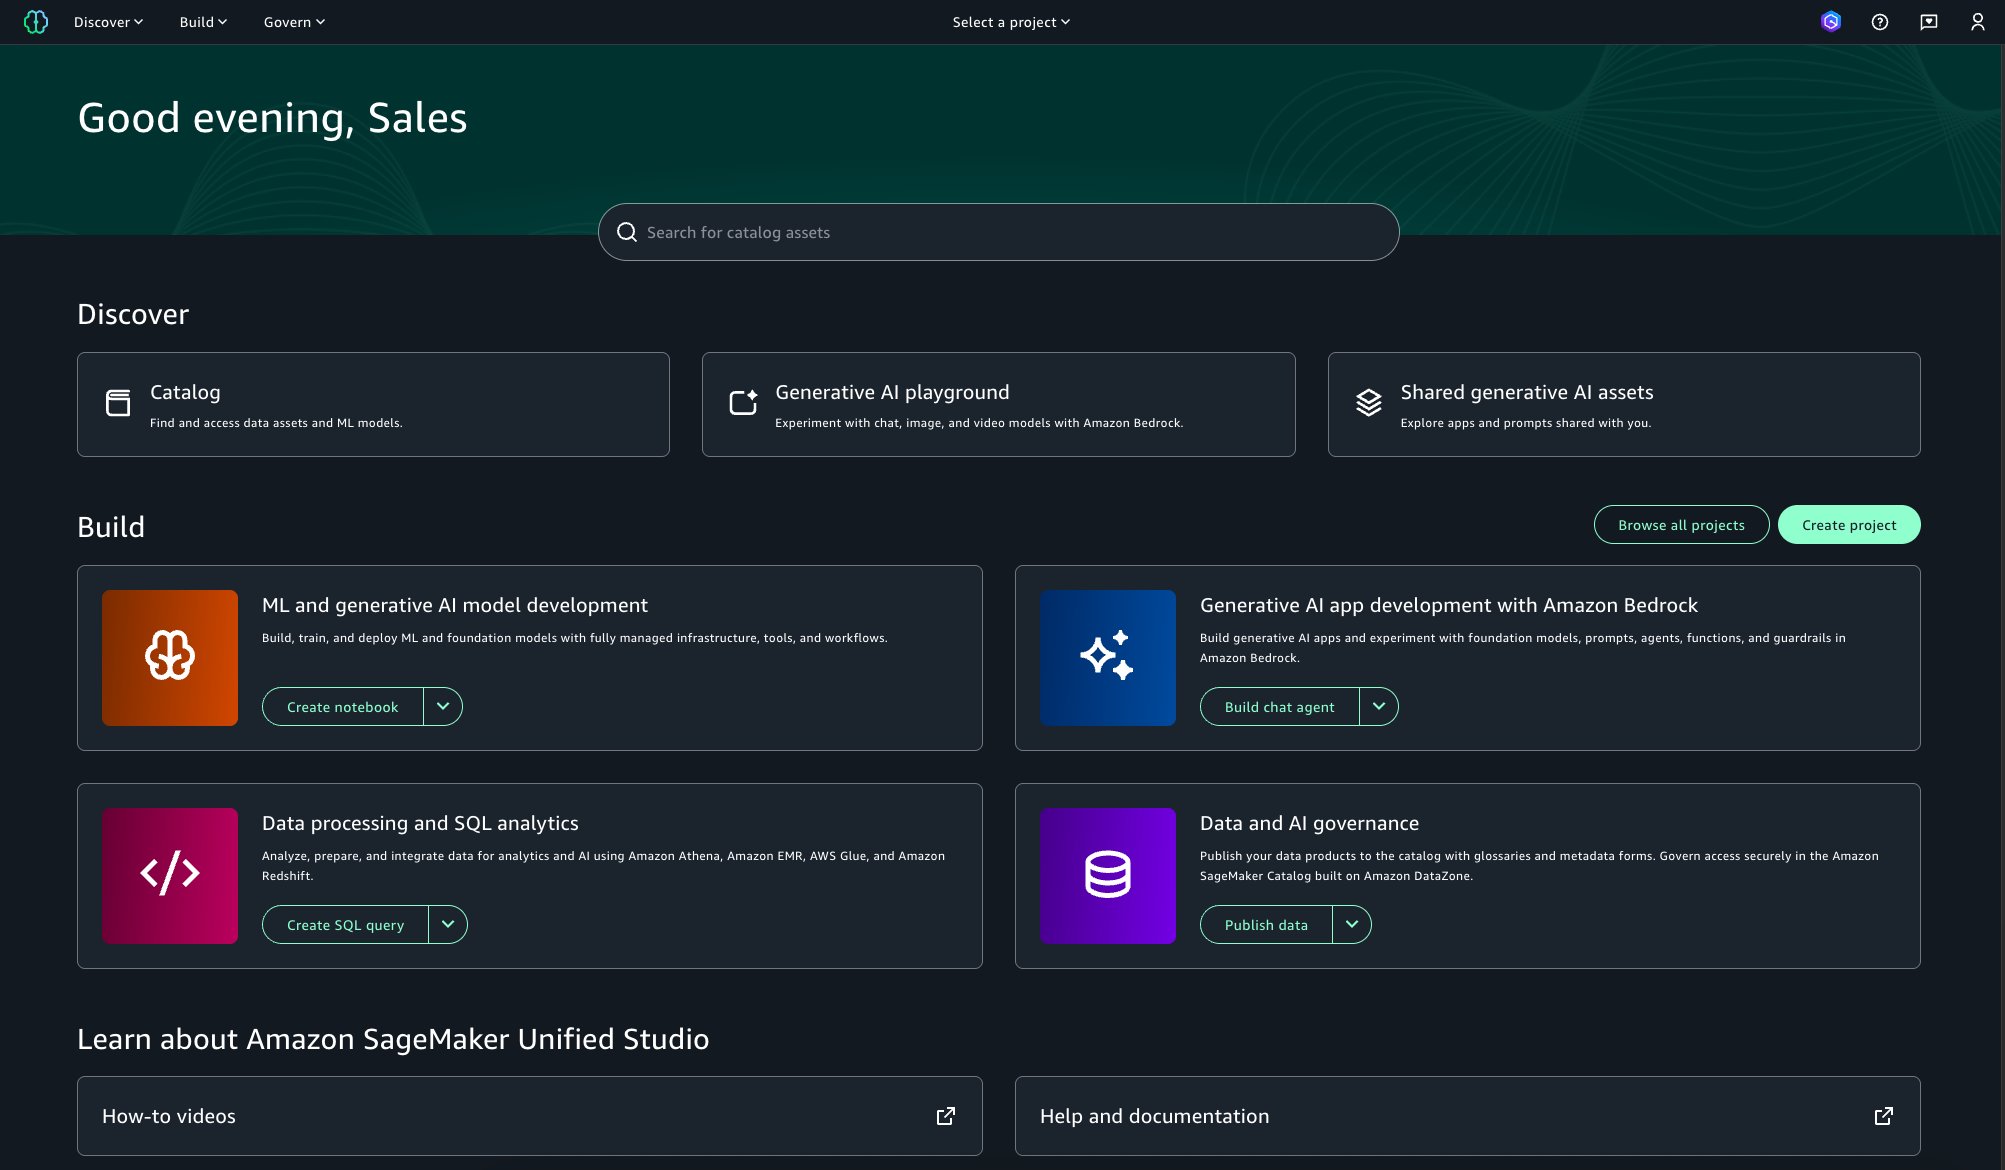Viewport: 2005px width, 1170px height.
Task: Click 'Good evening, Sales' greeting text
Action: coord(272,118)
